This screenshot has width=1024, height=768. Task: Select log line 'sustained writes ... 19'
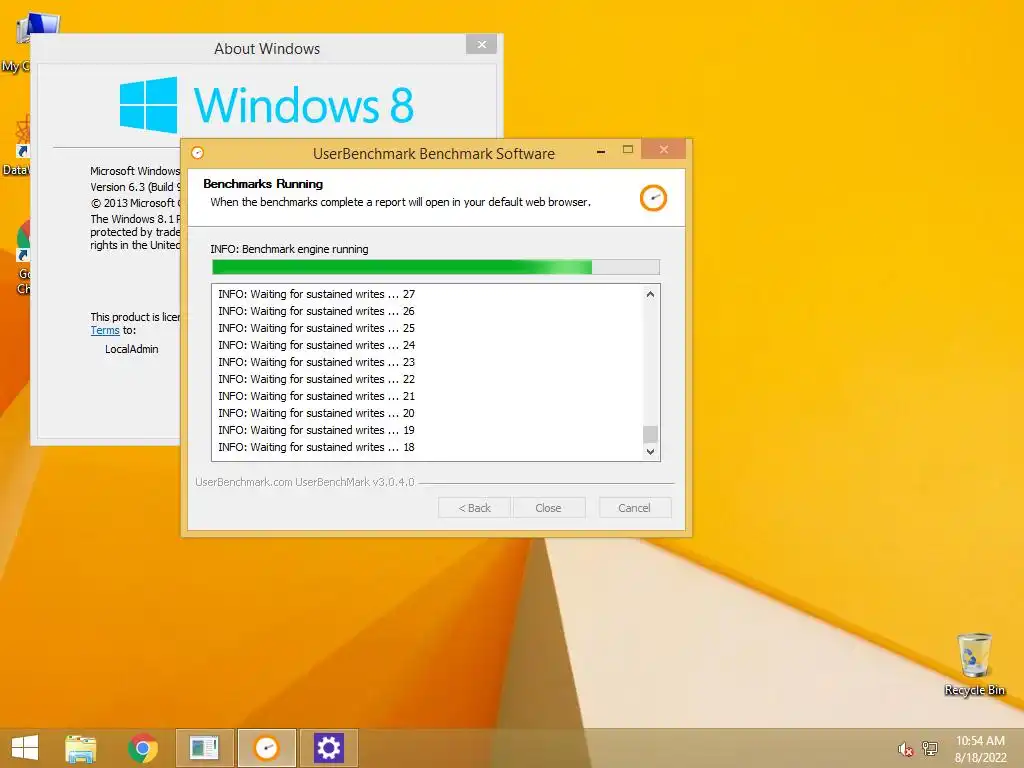[x=317, y=430]
